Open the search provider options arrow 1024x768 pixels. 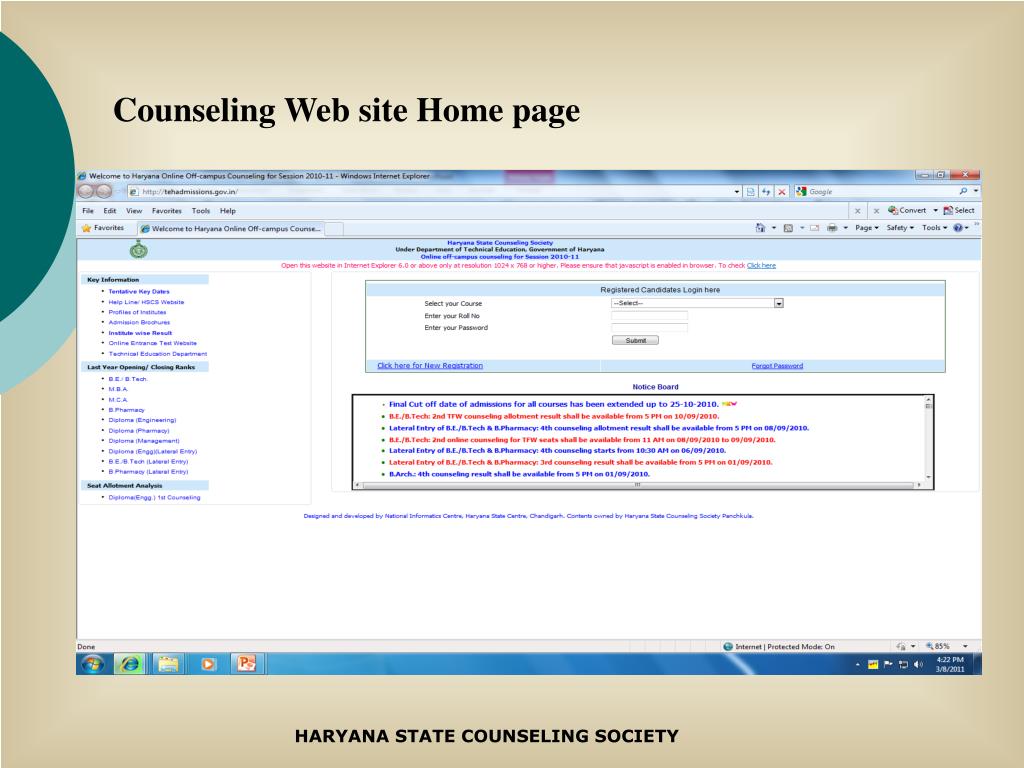pos(976,191)
